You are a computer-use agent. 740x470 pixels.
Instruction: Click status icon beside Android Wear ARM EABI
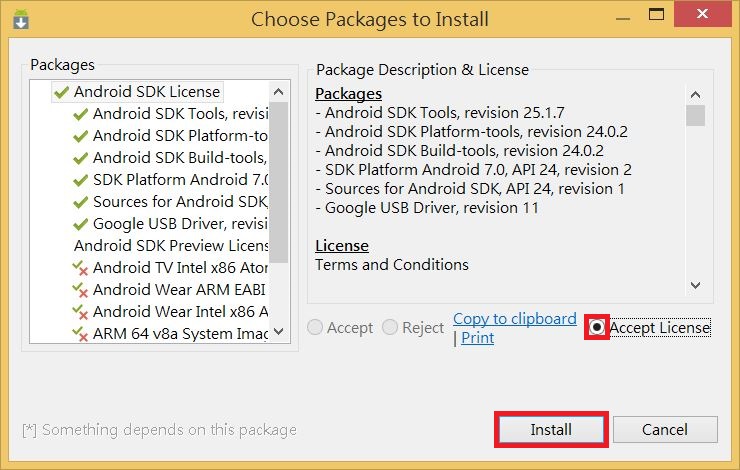click(81, 290)
